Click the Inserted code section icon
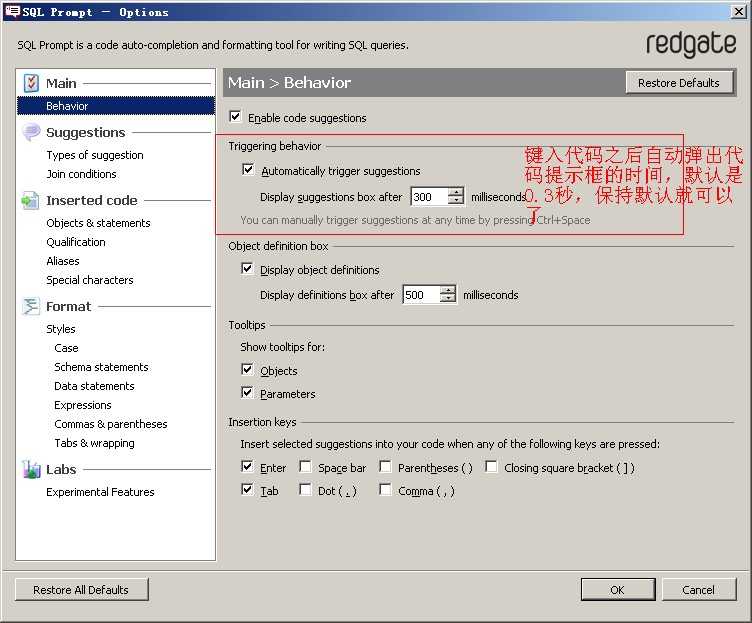752x623 pixels. click(30, 200)
